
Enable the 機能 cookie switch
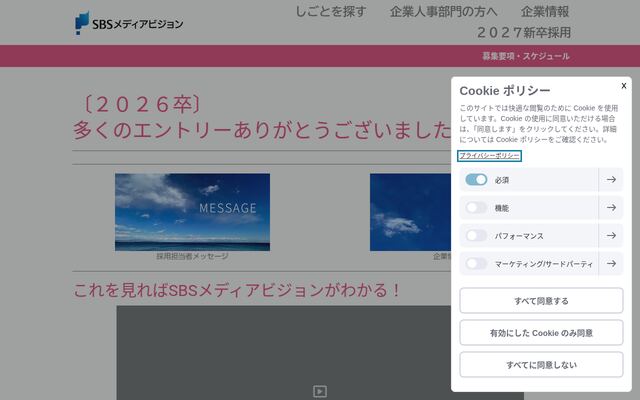point(476,208)
